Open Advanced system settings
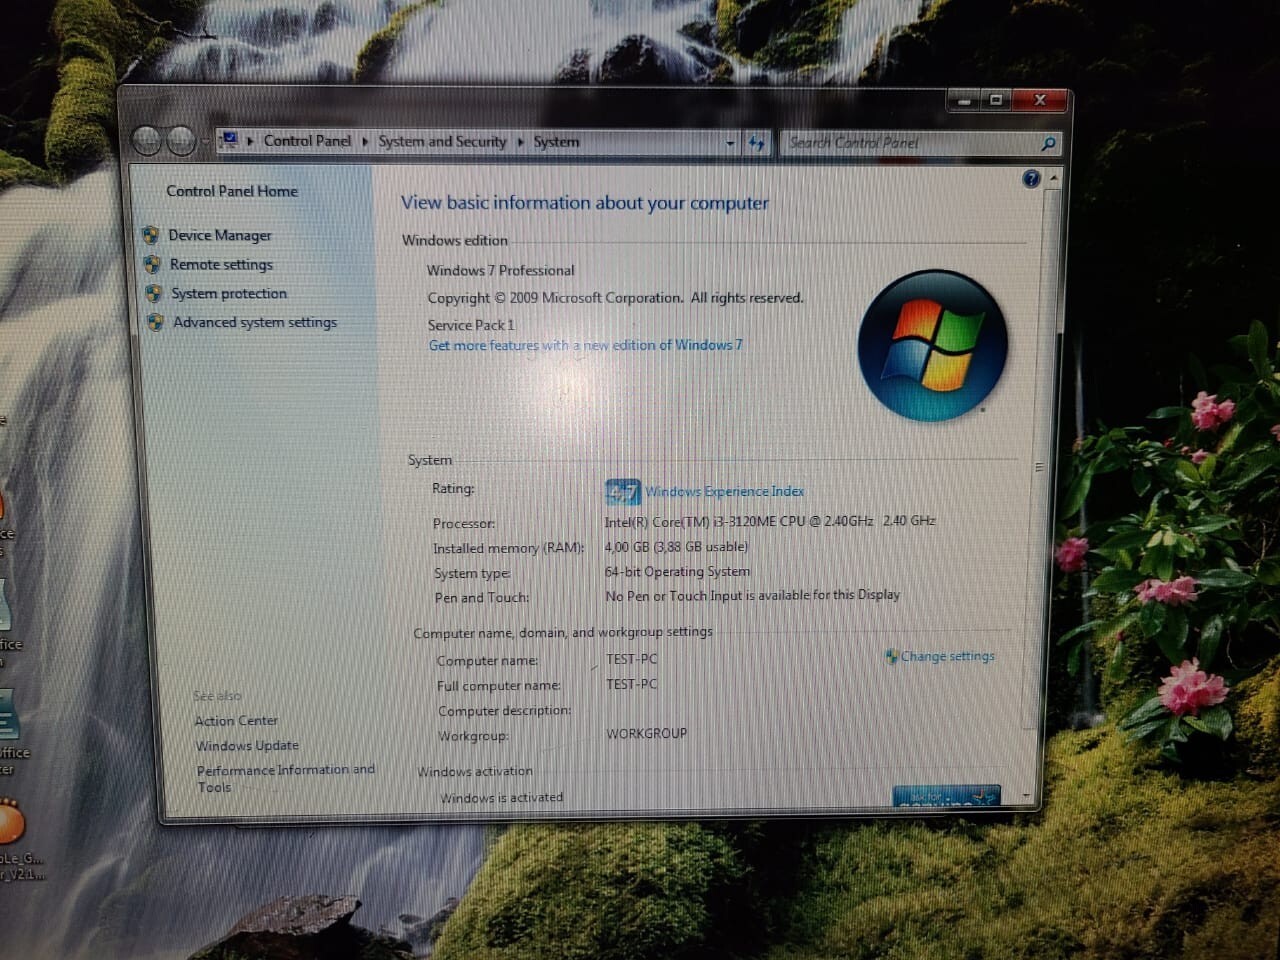1280x960 pixels. (x=255, y=322)
